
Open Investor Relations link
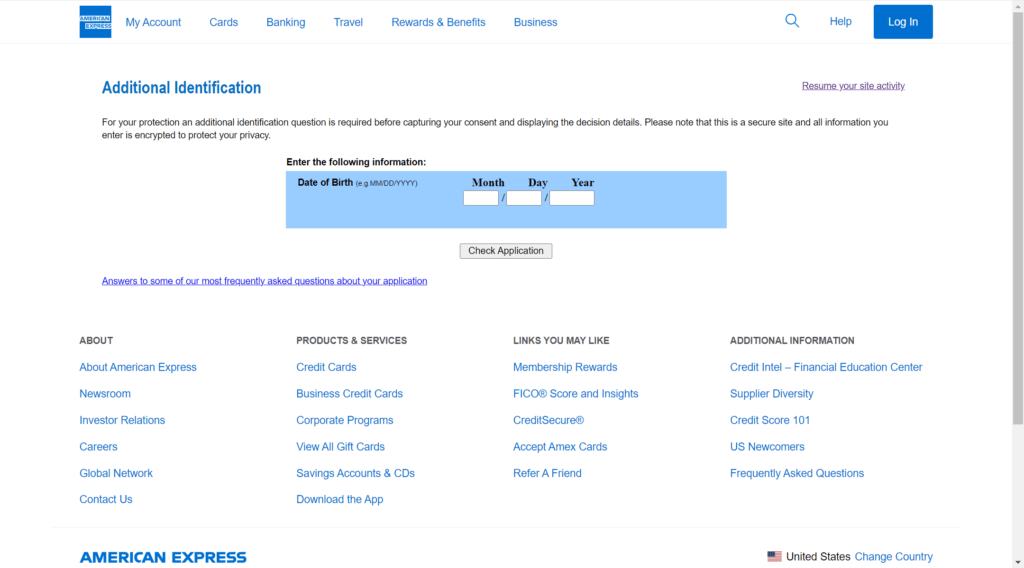click(122, 420)
